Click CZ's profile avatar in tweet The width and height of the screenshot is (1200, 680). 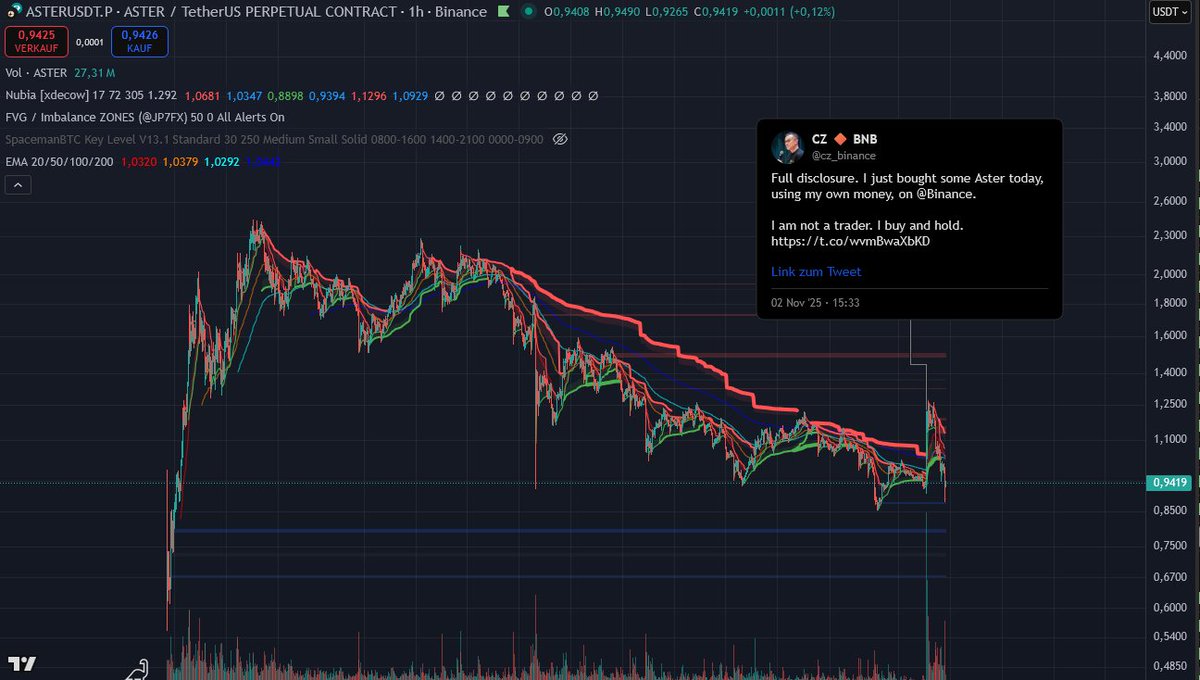788,147
